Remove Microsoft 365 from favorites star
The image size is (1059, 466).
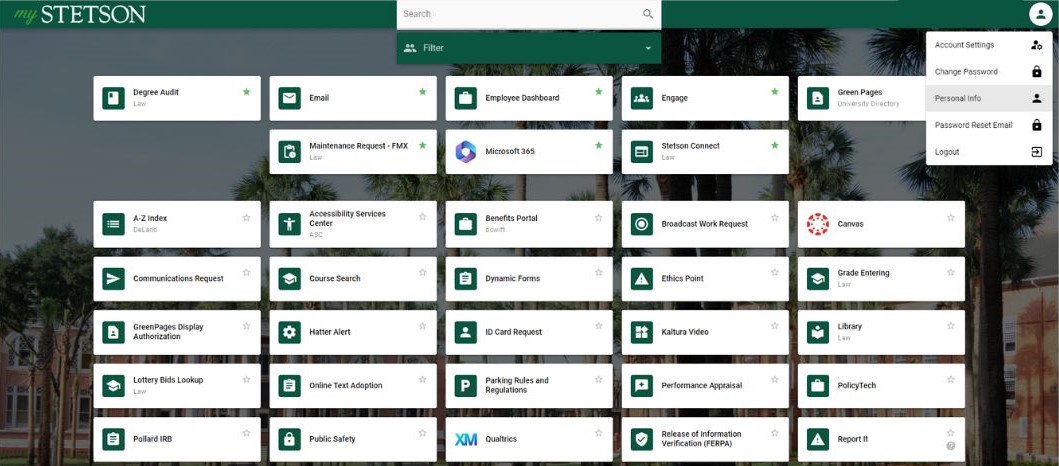(599, 145)
